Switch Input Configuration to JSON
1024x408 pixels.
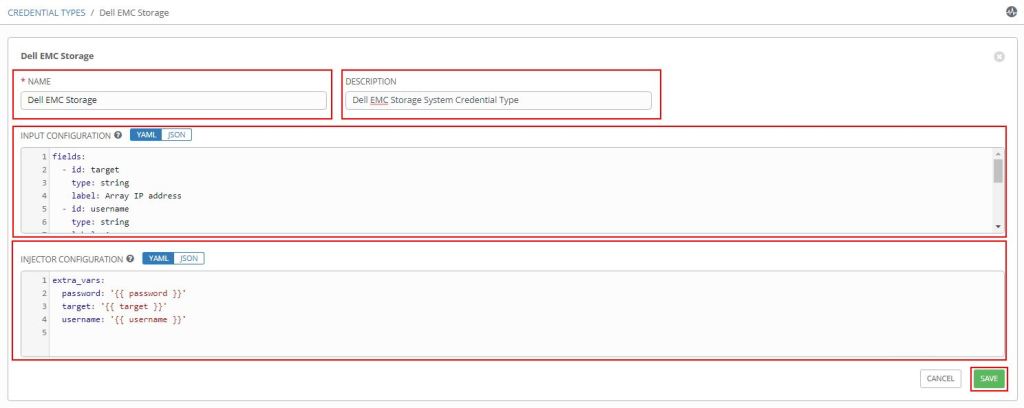coord(176,135)
